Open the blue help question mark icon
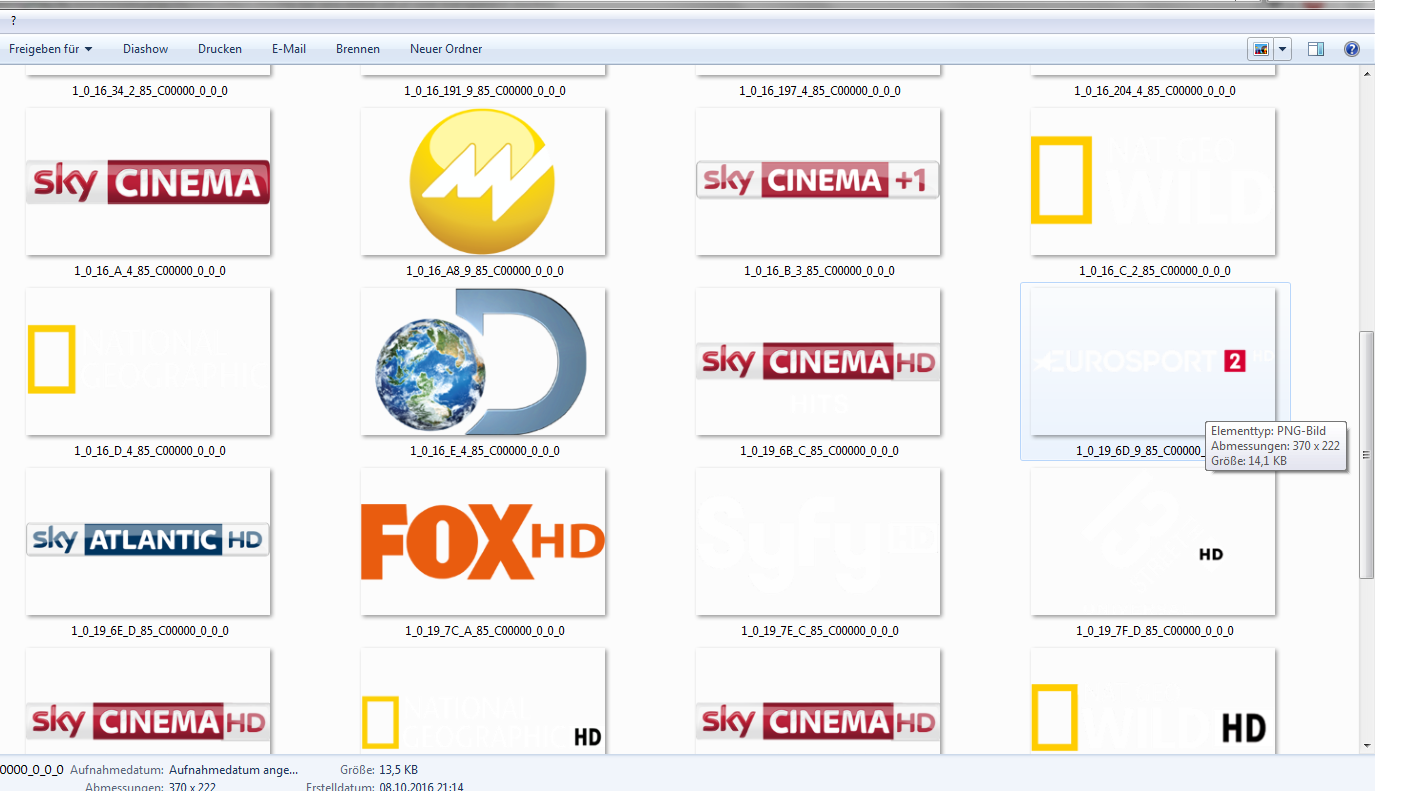This screenshot has width=1416, height=791. point(1352,49)
